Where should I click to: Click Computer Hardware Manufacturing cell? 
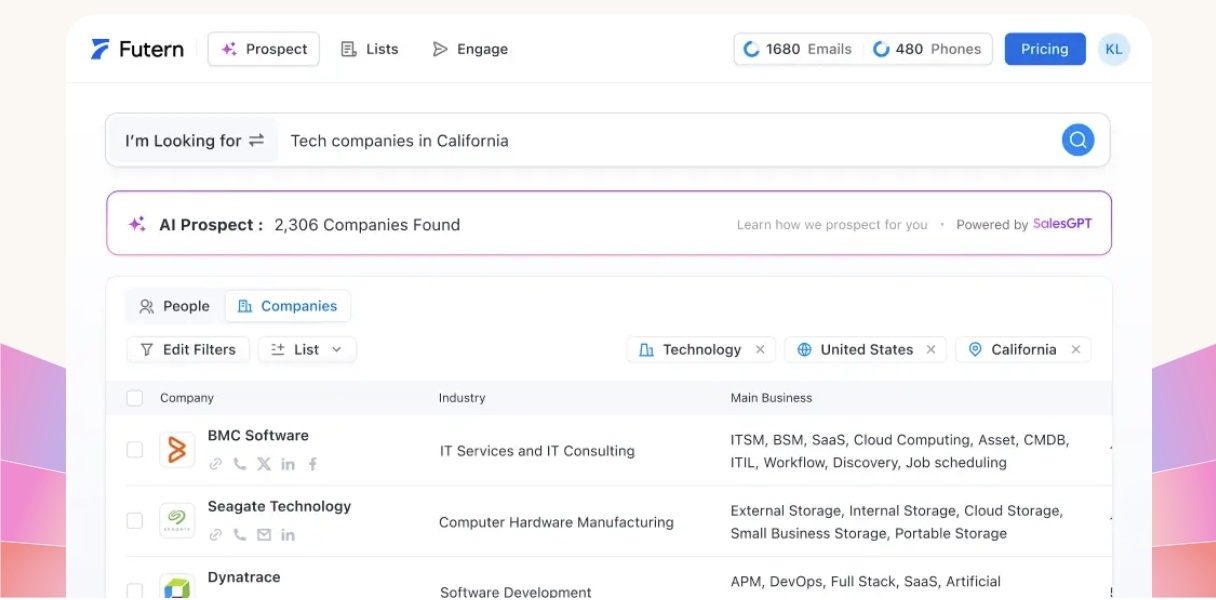click(556, 522)
